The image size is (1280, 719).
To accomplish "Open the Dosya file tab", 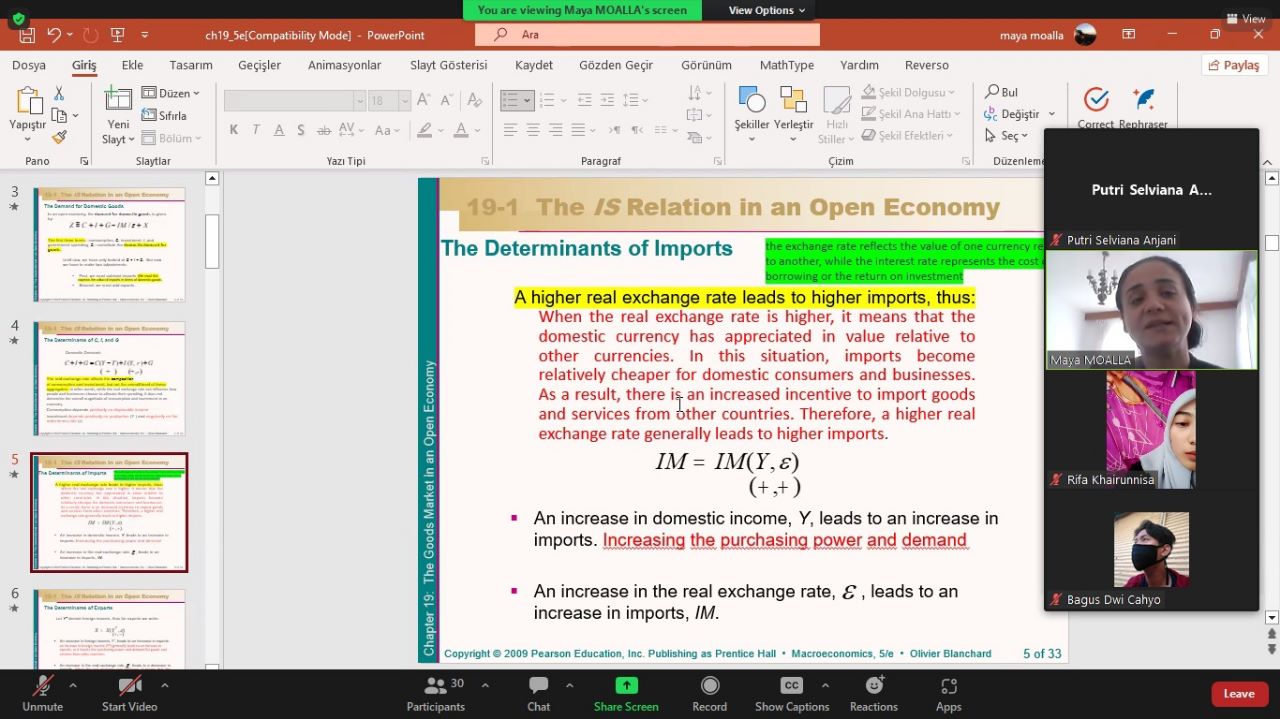I will 29,65.
